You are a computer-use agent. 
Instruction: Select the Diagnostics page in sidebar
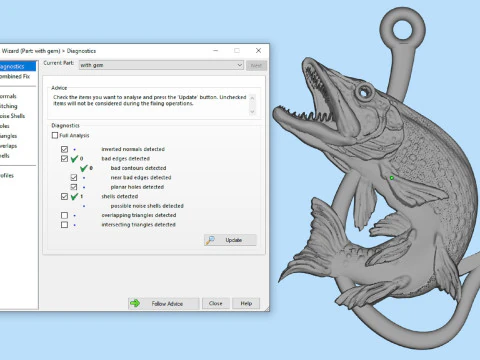[x=18, y=66]
